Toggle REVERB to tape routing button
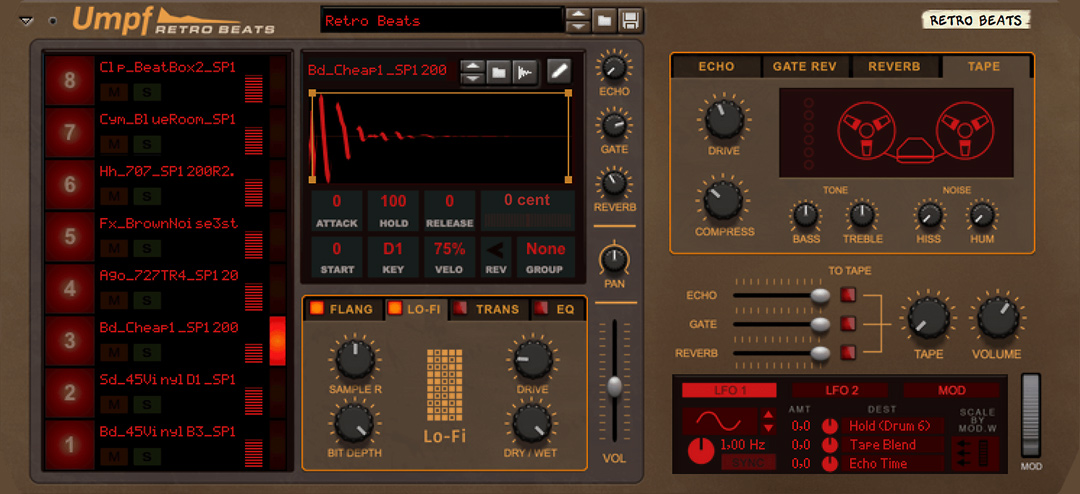Screen dimensions: 1080x494 848,352
